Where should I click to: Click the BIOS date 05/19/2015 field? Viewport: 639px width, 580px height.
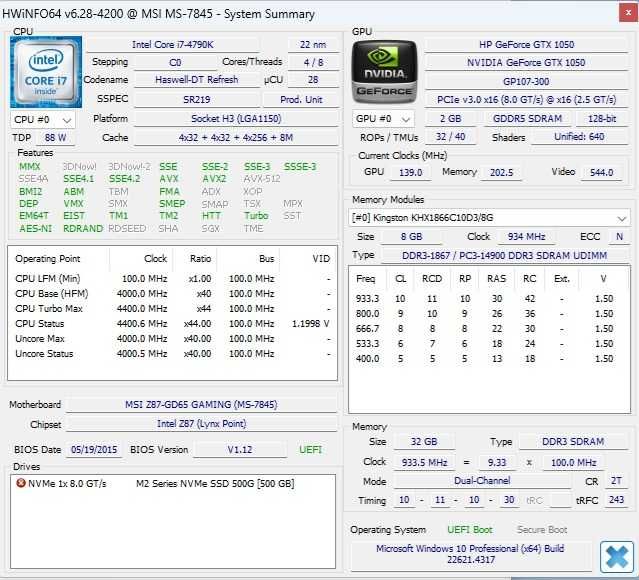point(94,450)
